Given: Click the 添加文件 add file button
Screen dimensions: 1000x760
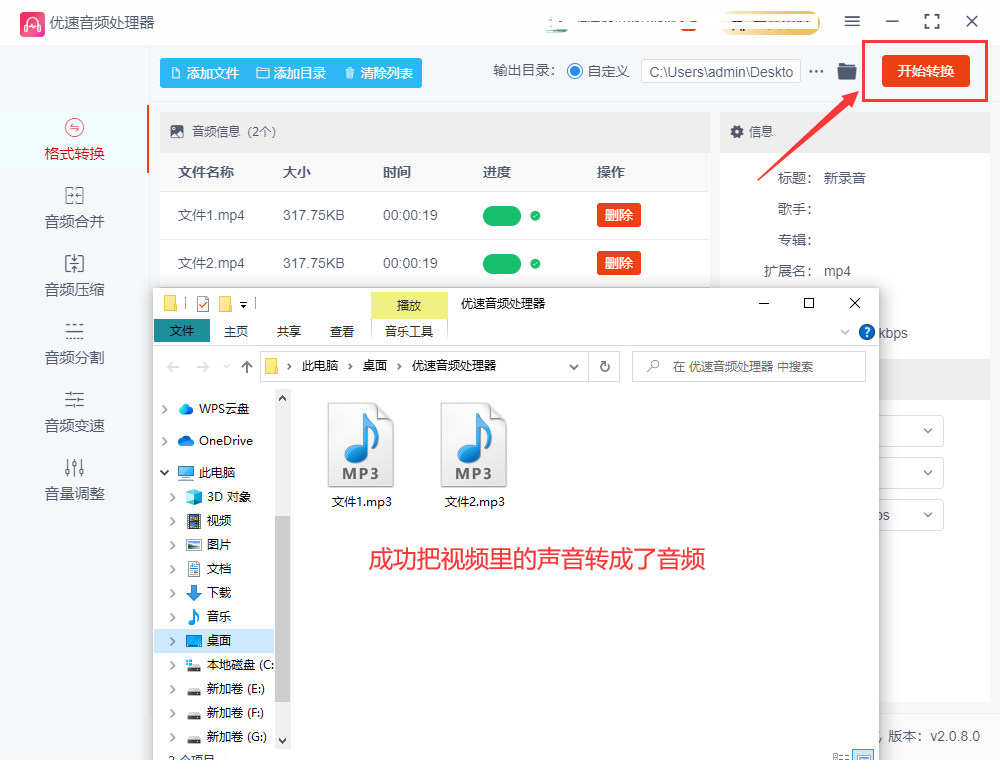Looking at the screenshot, I should [x=205, y=73].
